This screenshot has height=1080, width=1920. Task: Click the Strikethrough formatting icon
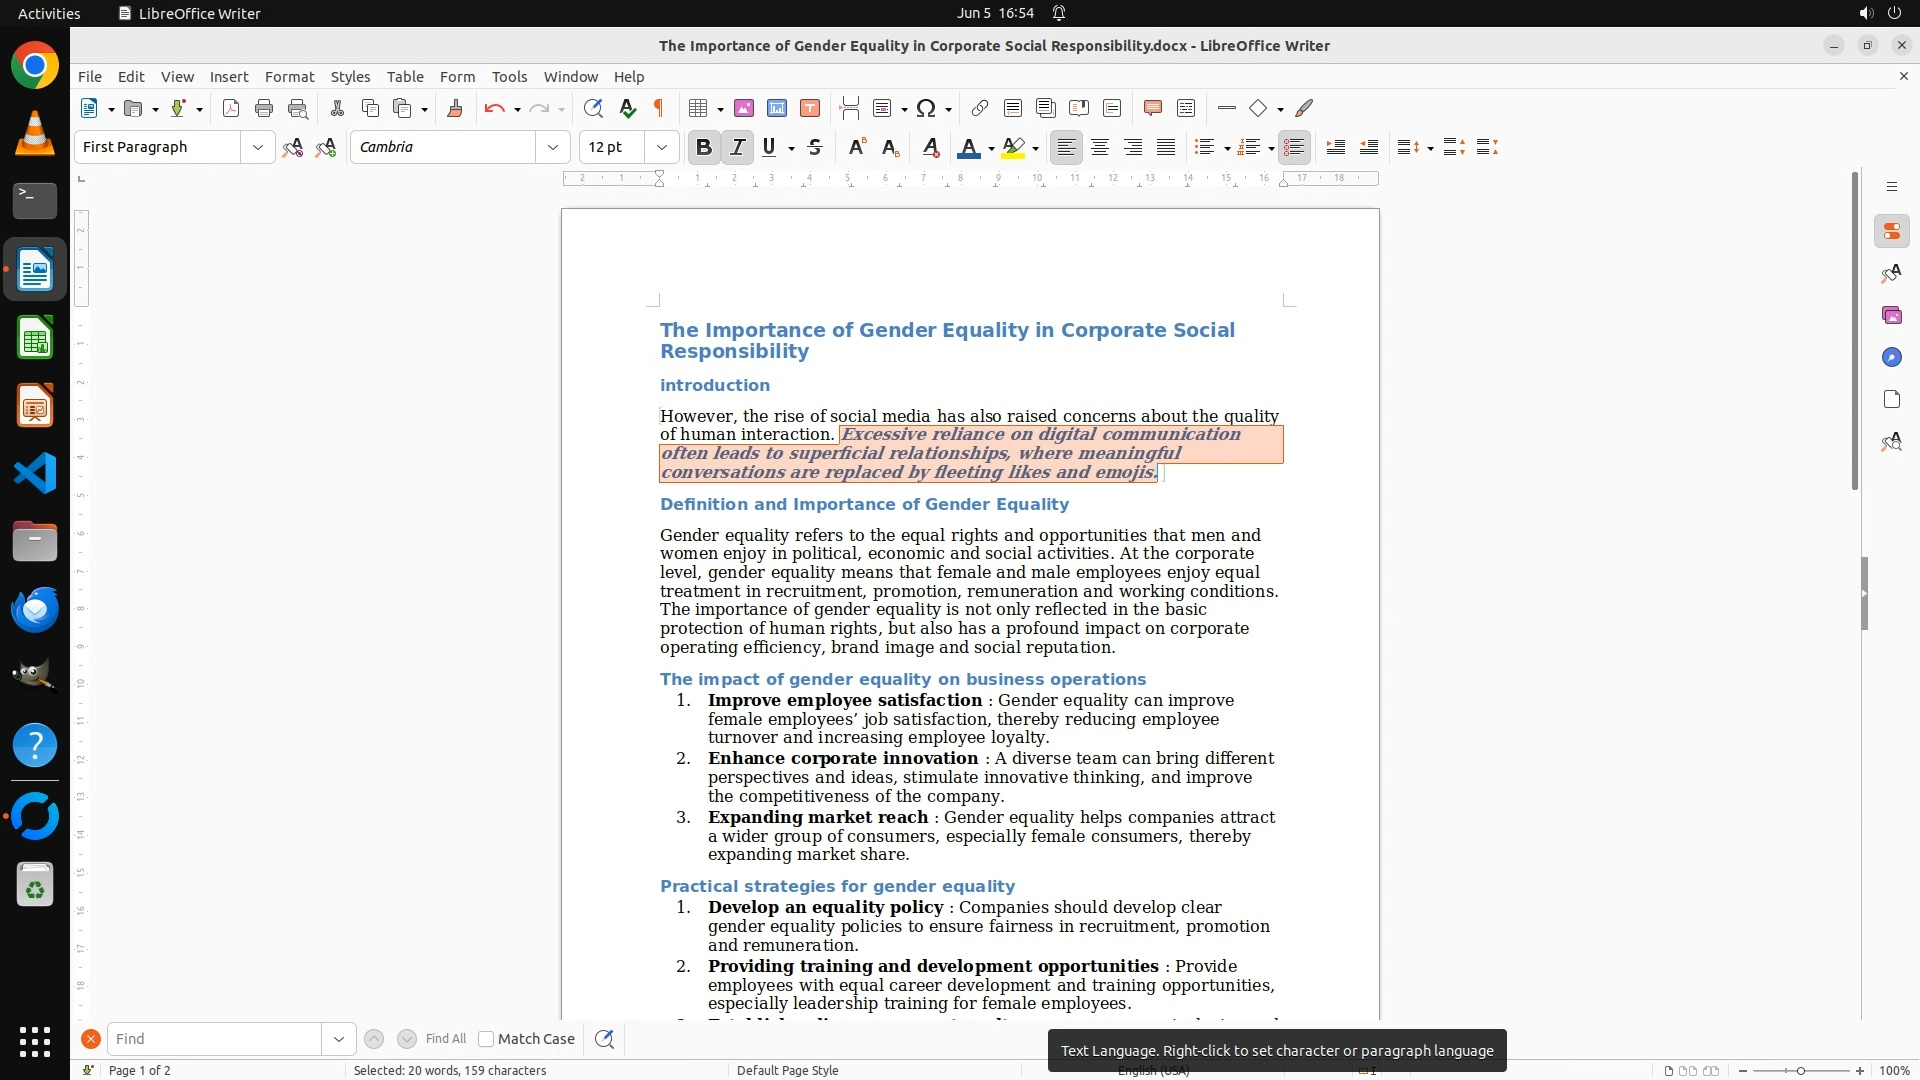[x=815, y=147]
